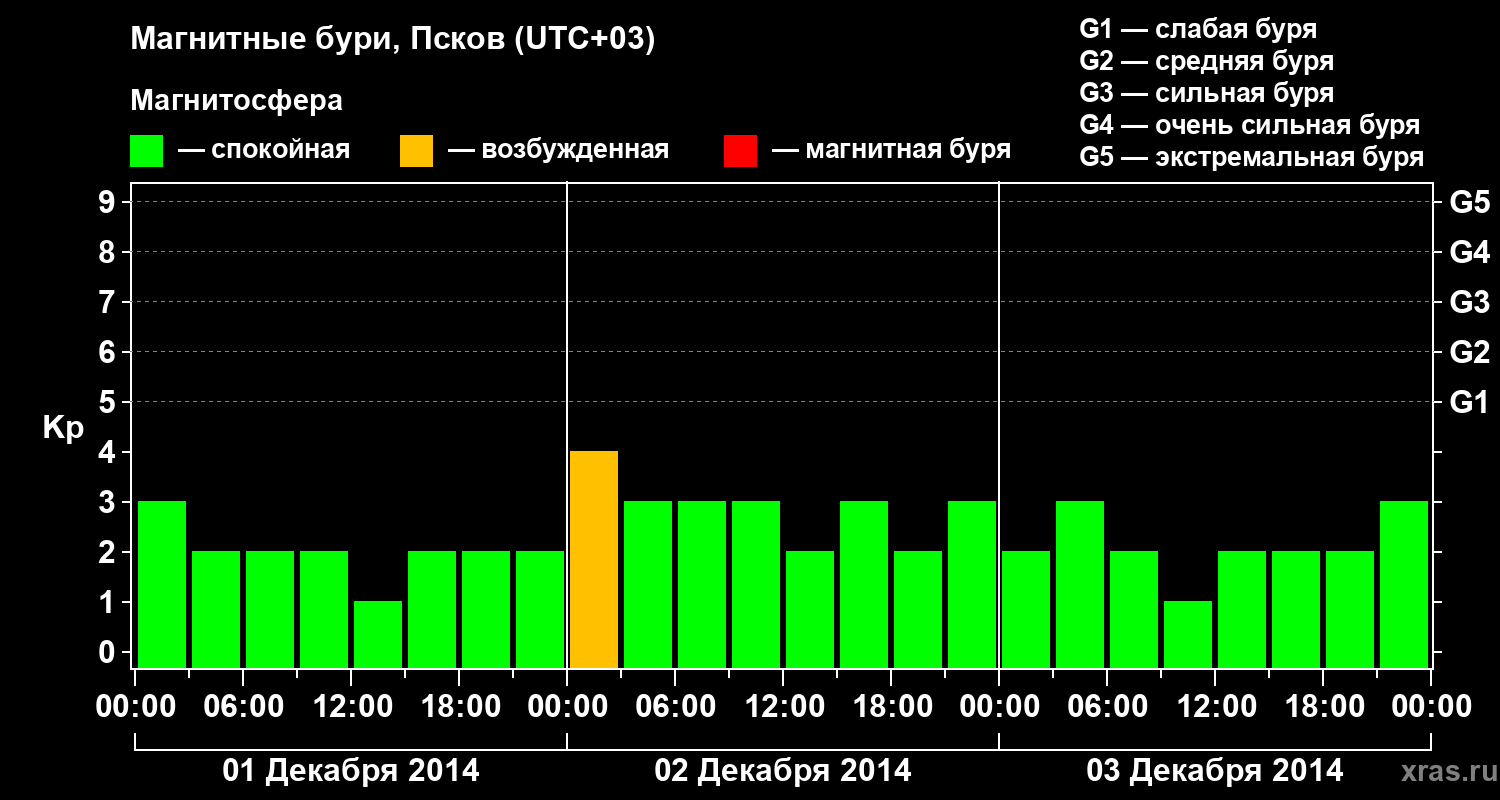
Task: Click the 'G3 — сильная буря' legend line
Action: [x=1207, y=93]
